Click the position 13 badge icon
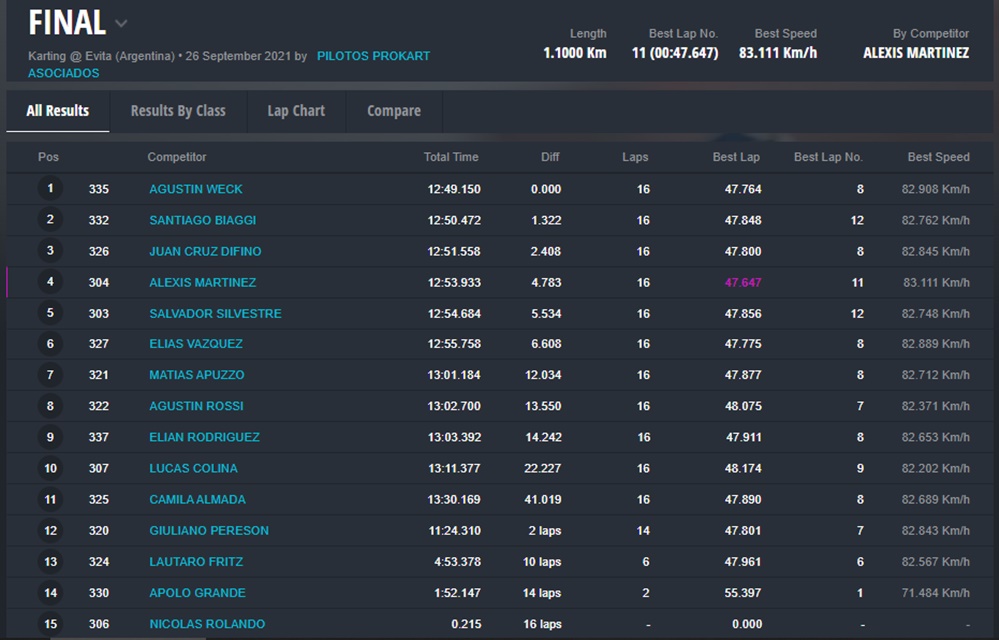Viewport: 999px width, 640px height. coord(50,561)
